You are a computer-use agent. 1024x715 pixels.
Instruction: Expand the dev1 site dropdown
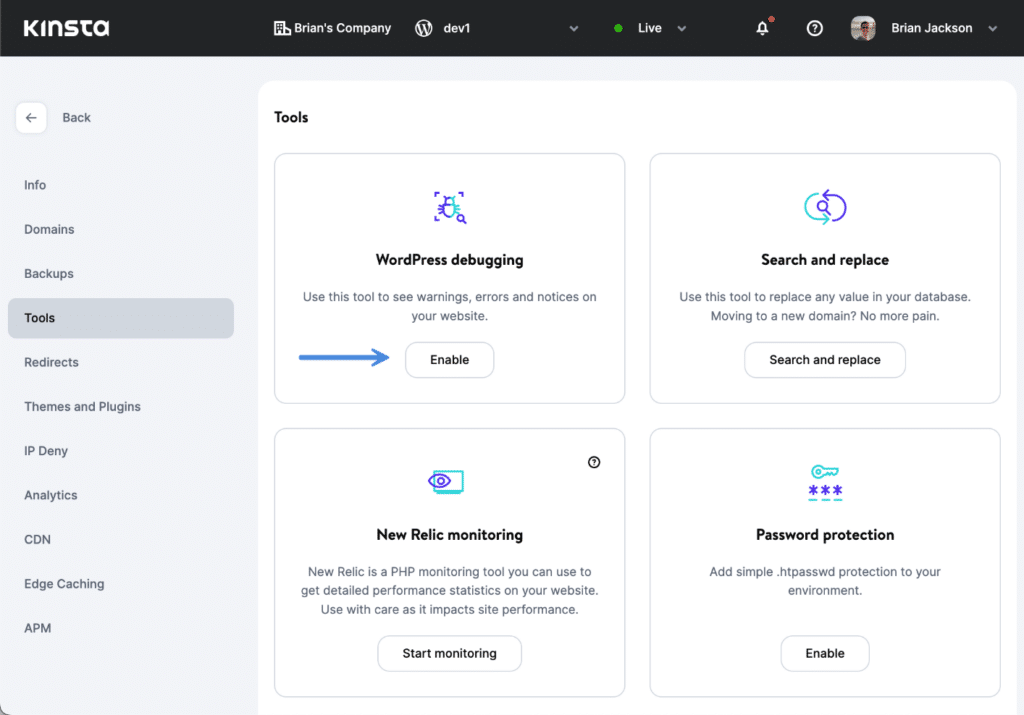pos(573,28)
